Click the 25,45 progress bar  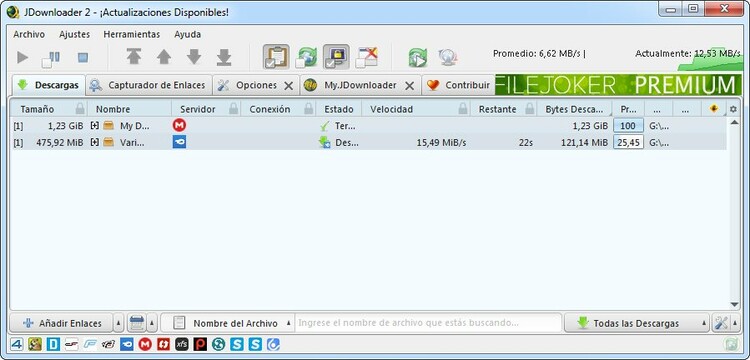pos(628,142)
